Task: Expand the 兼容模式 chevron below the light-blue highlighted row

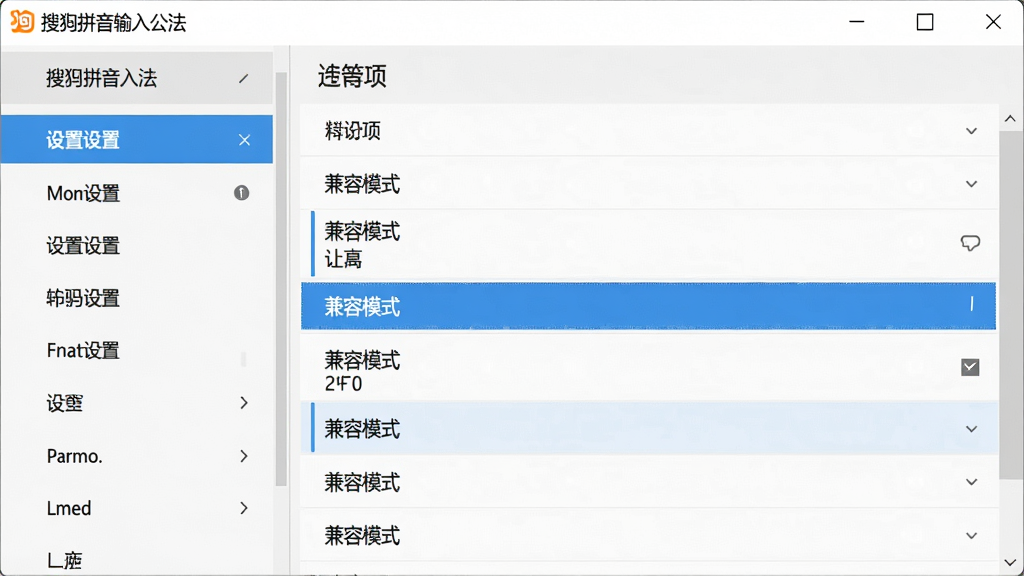Action: point(972,482)
